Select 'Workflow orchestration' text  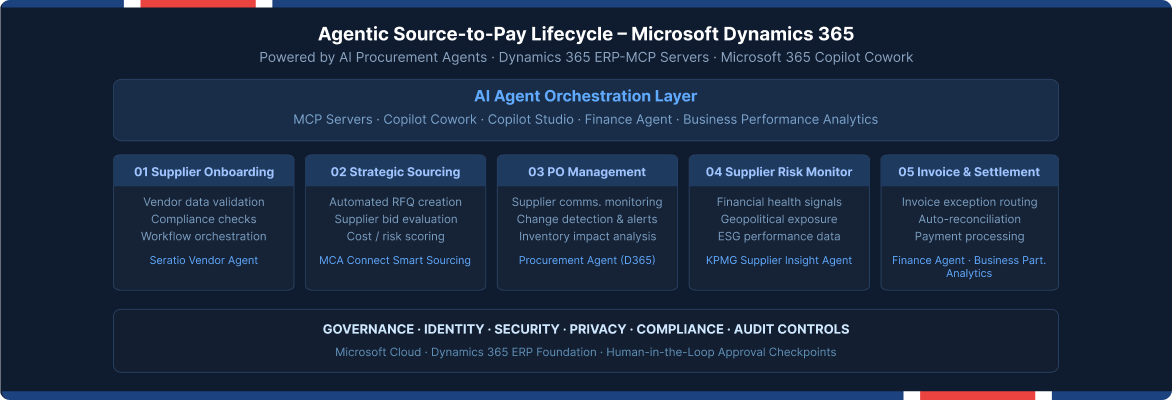pyautogui.click(x=204, y=236)
